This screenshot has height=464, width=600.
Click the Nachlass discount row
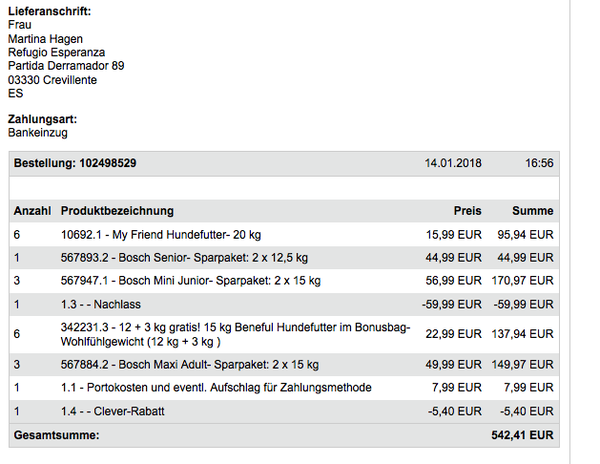99,304
